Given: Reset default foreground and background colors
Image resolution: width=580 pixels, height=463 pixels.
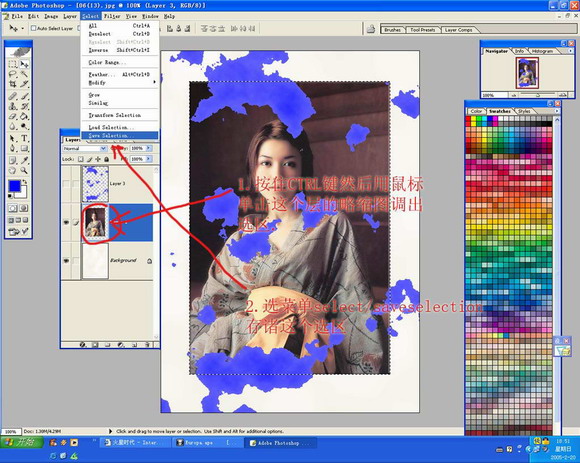Looking at the screenshot, I should click(10, 197).
